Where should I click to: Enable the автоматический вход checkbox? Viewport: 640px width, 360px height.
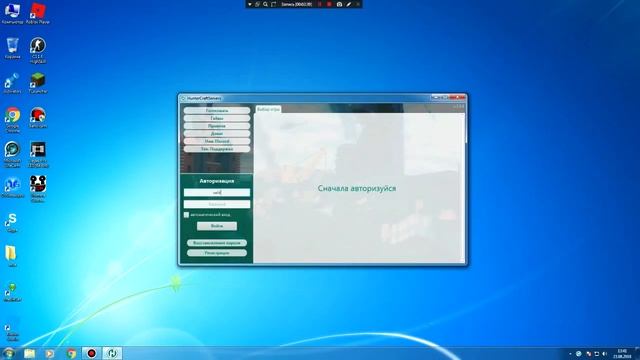[186, 215]
